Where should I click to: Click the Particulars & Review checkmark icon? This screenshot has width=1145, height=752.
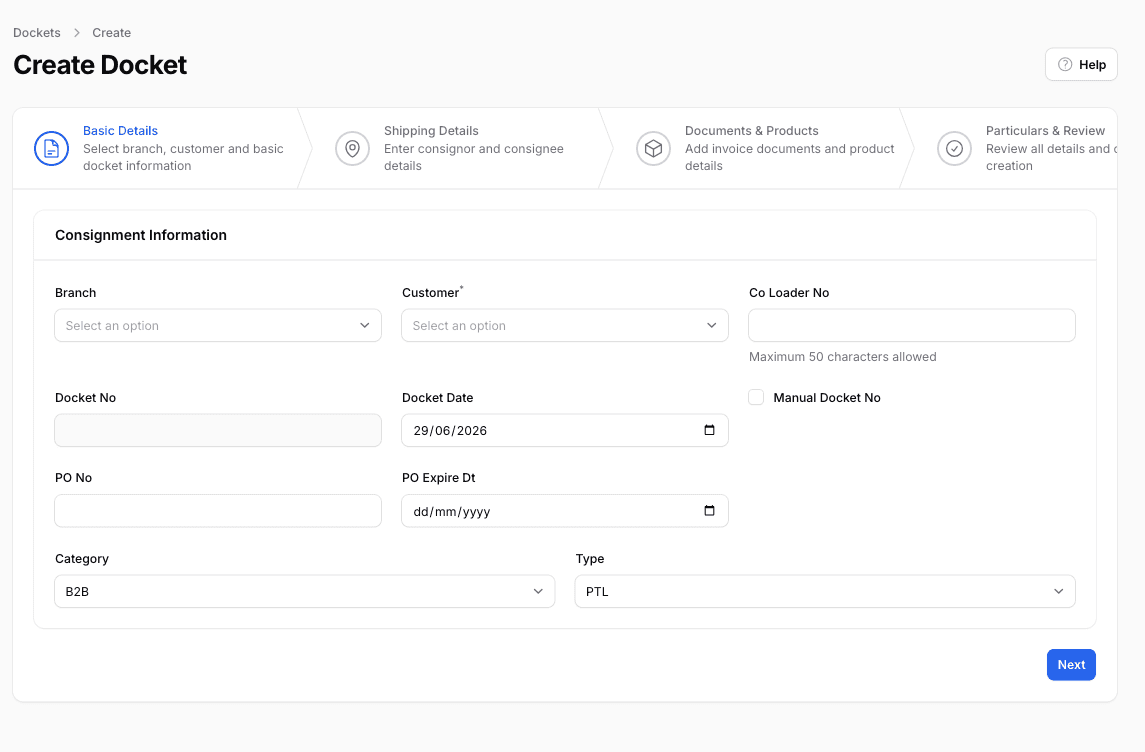pyautogui.click(x=954, y=149)
